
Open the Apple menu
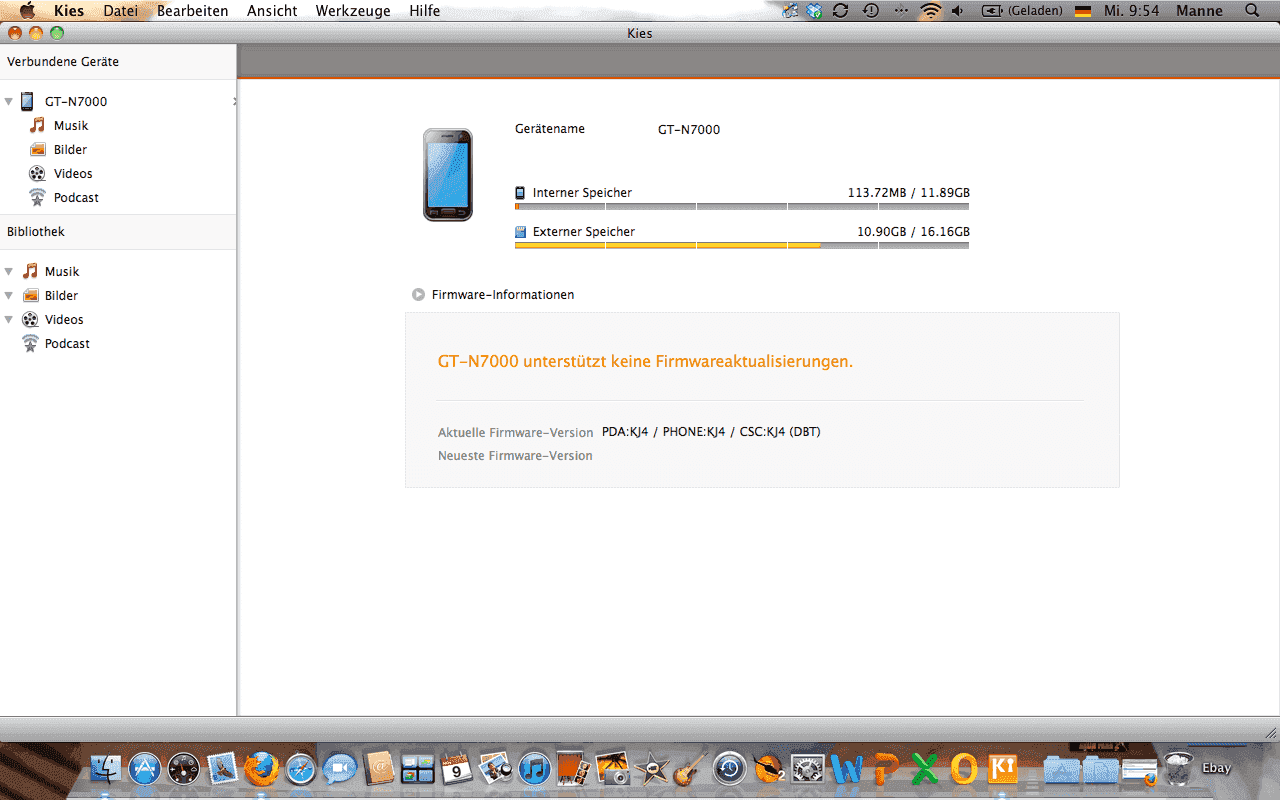coord(27,11)
